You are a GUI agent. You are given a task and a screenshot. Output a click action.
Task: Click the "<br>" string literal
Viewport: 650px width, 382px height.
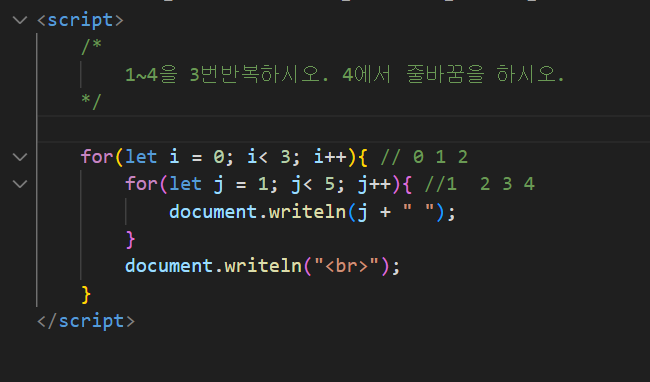coord(347,266)
